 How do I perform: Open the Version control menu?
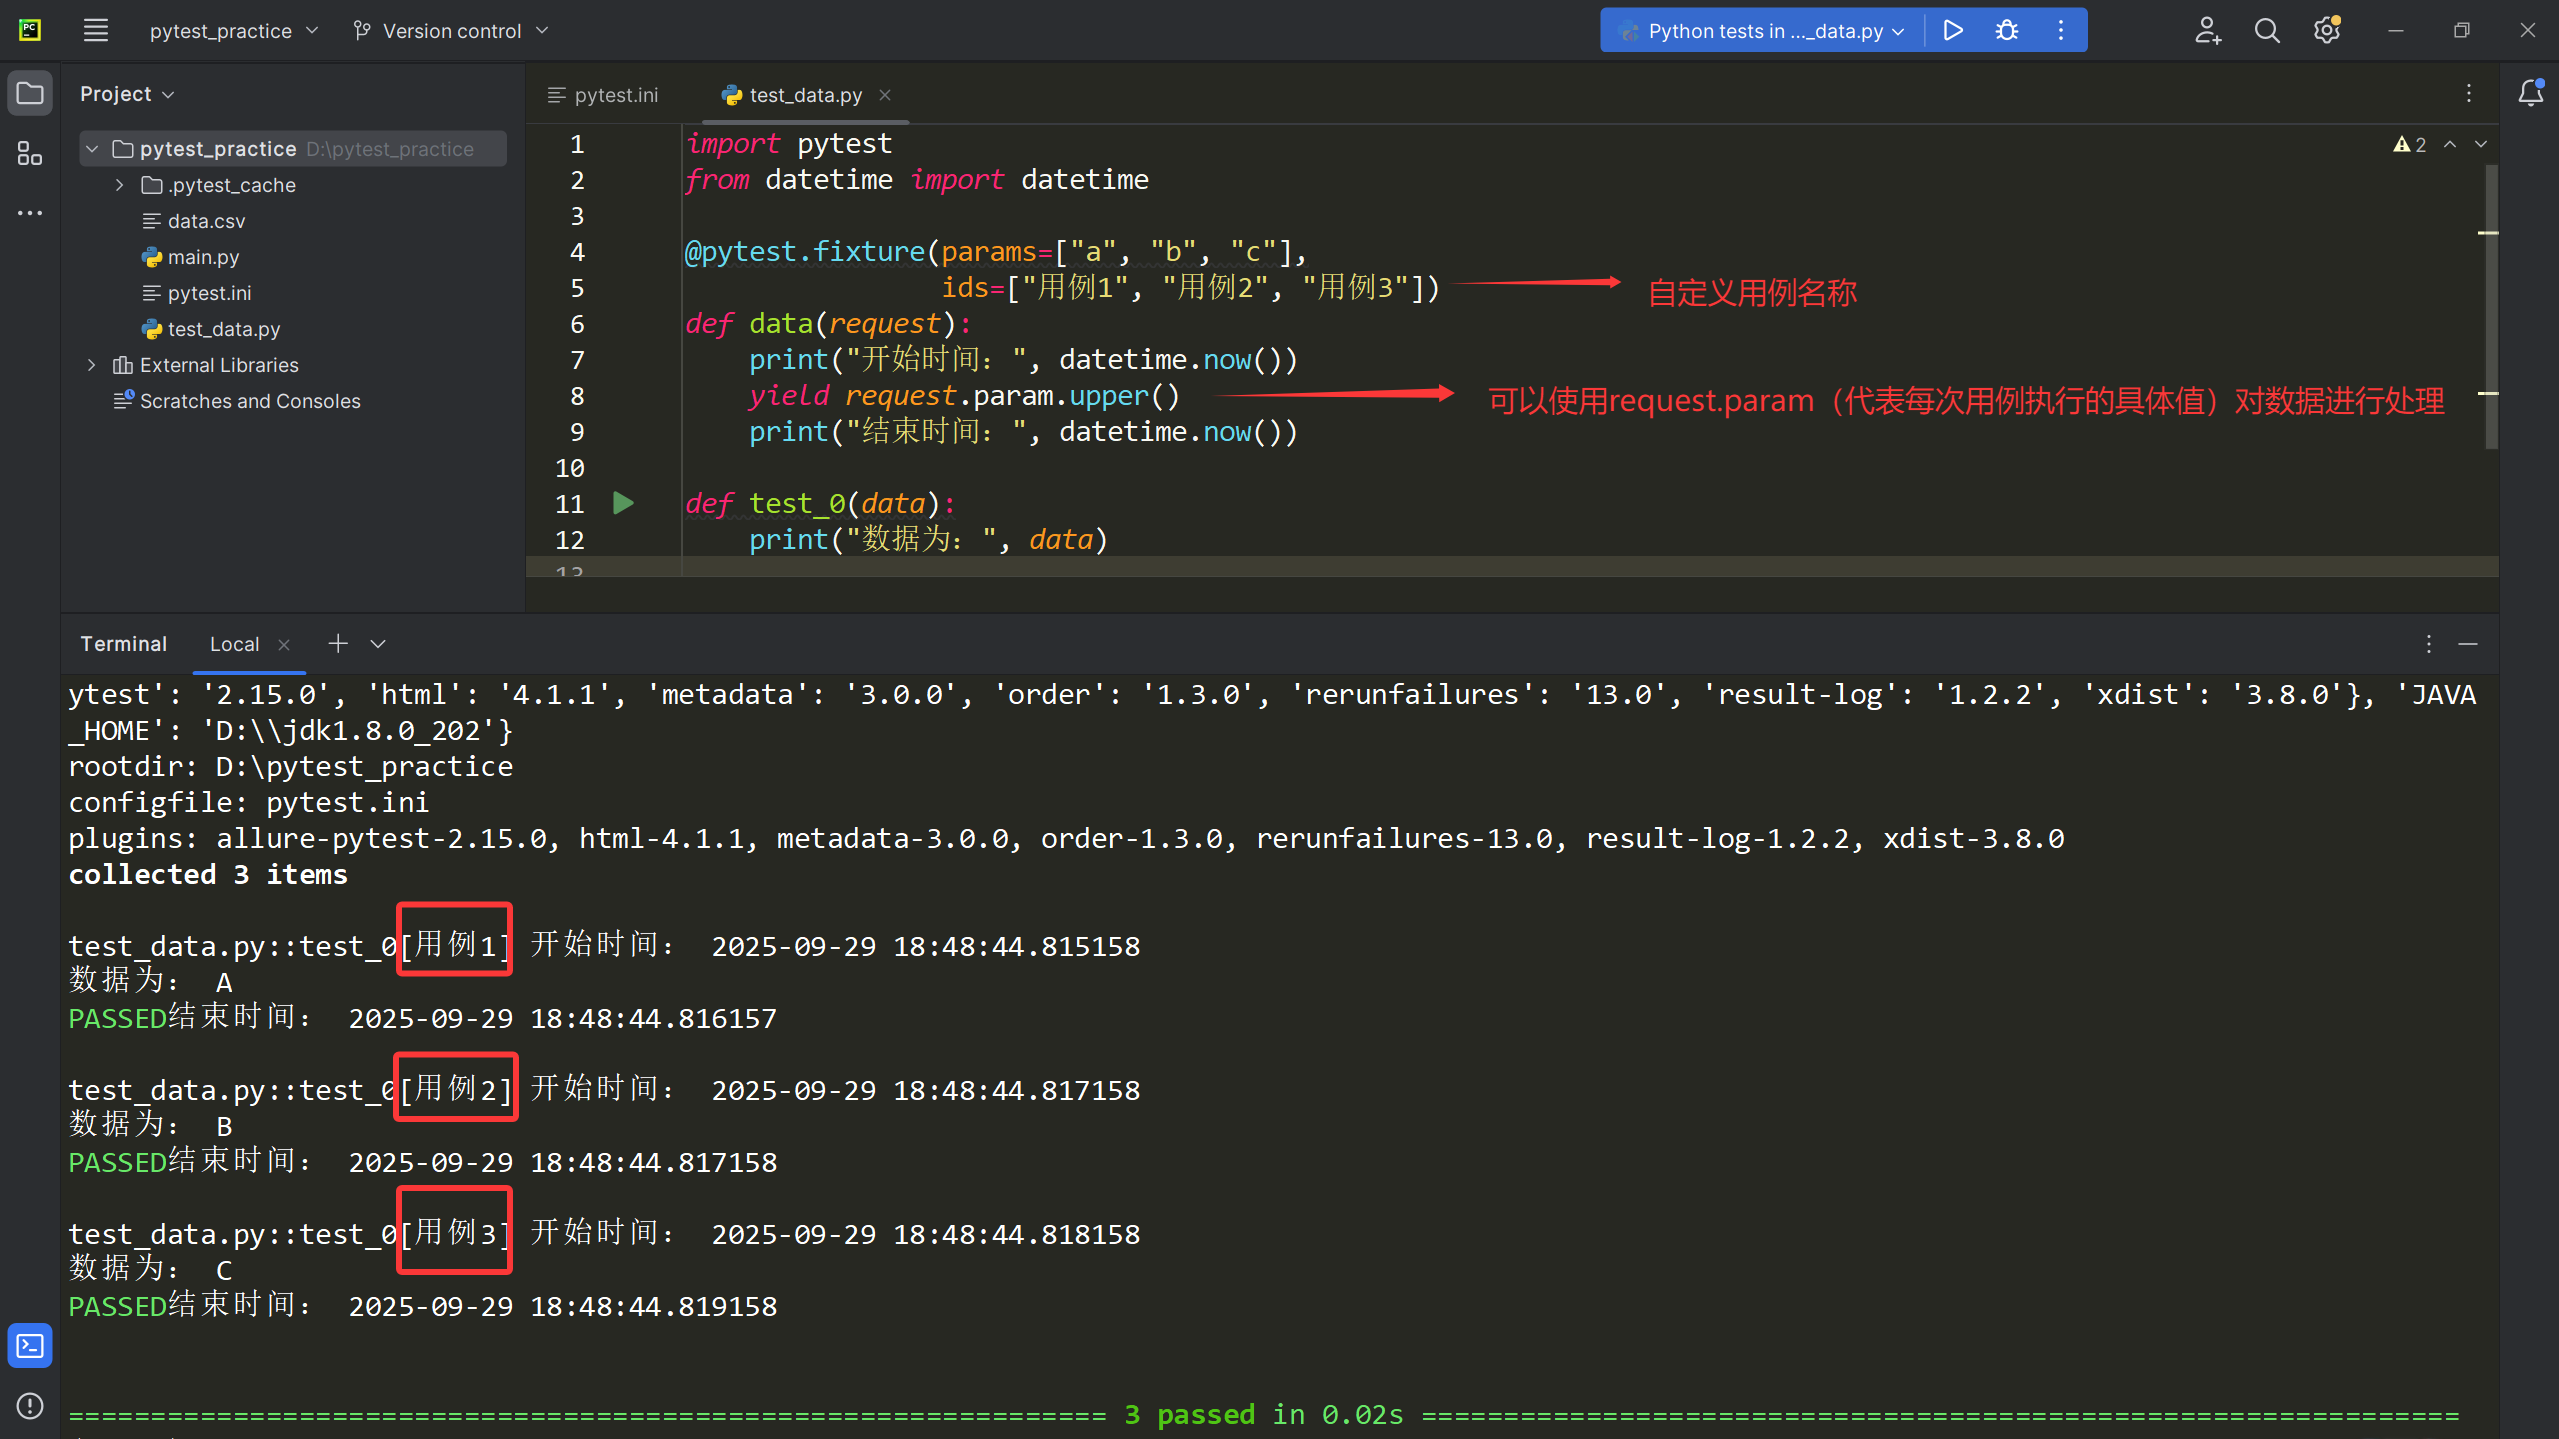click(x=451, y=31)
